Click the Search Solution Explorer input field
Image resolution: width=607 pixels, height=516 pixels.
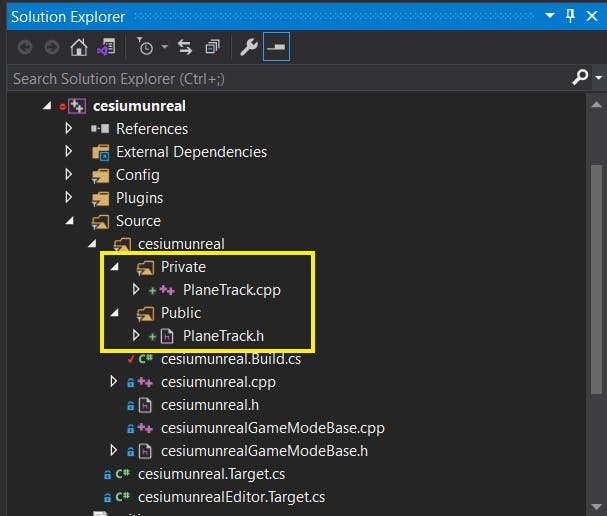[x=288, y=79]
